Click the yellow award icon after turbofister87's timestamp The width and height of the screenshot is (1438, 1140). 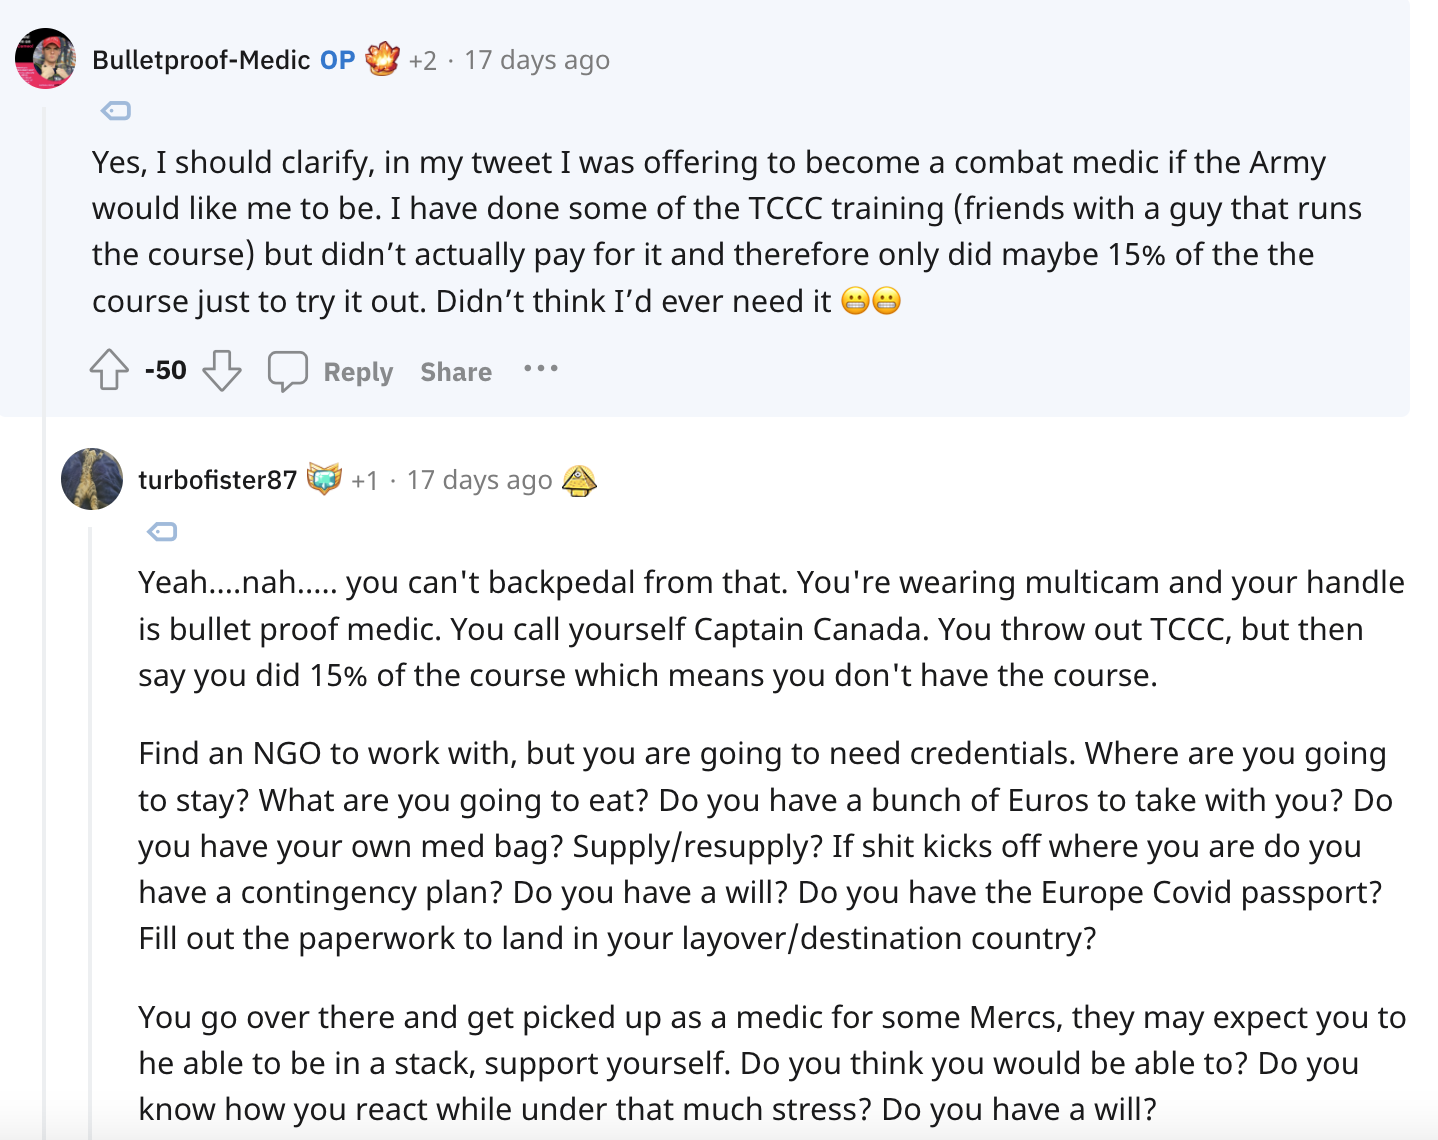[579, 481]
